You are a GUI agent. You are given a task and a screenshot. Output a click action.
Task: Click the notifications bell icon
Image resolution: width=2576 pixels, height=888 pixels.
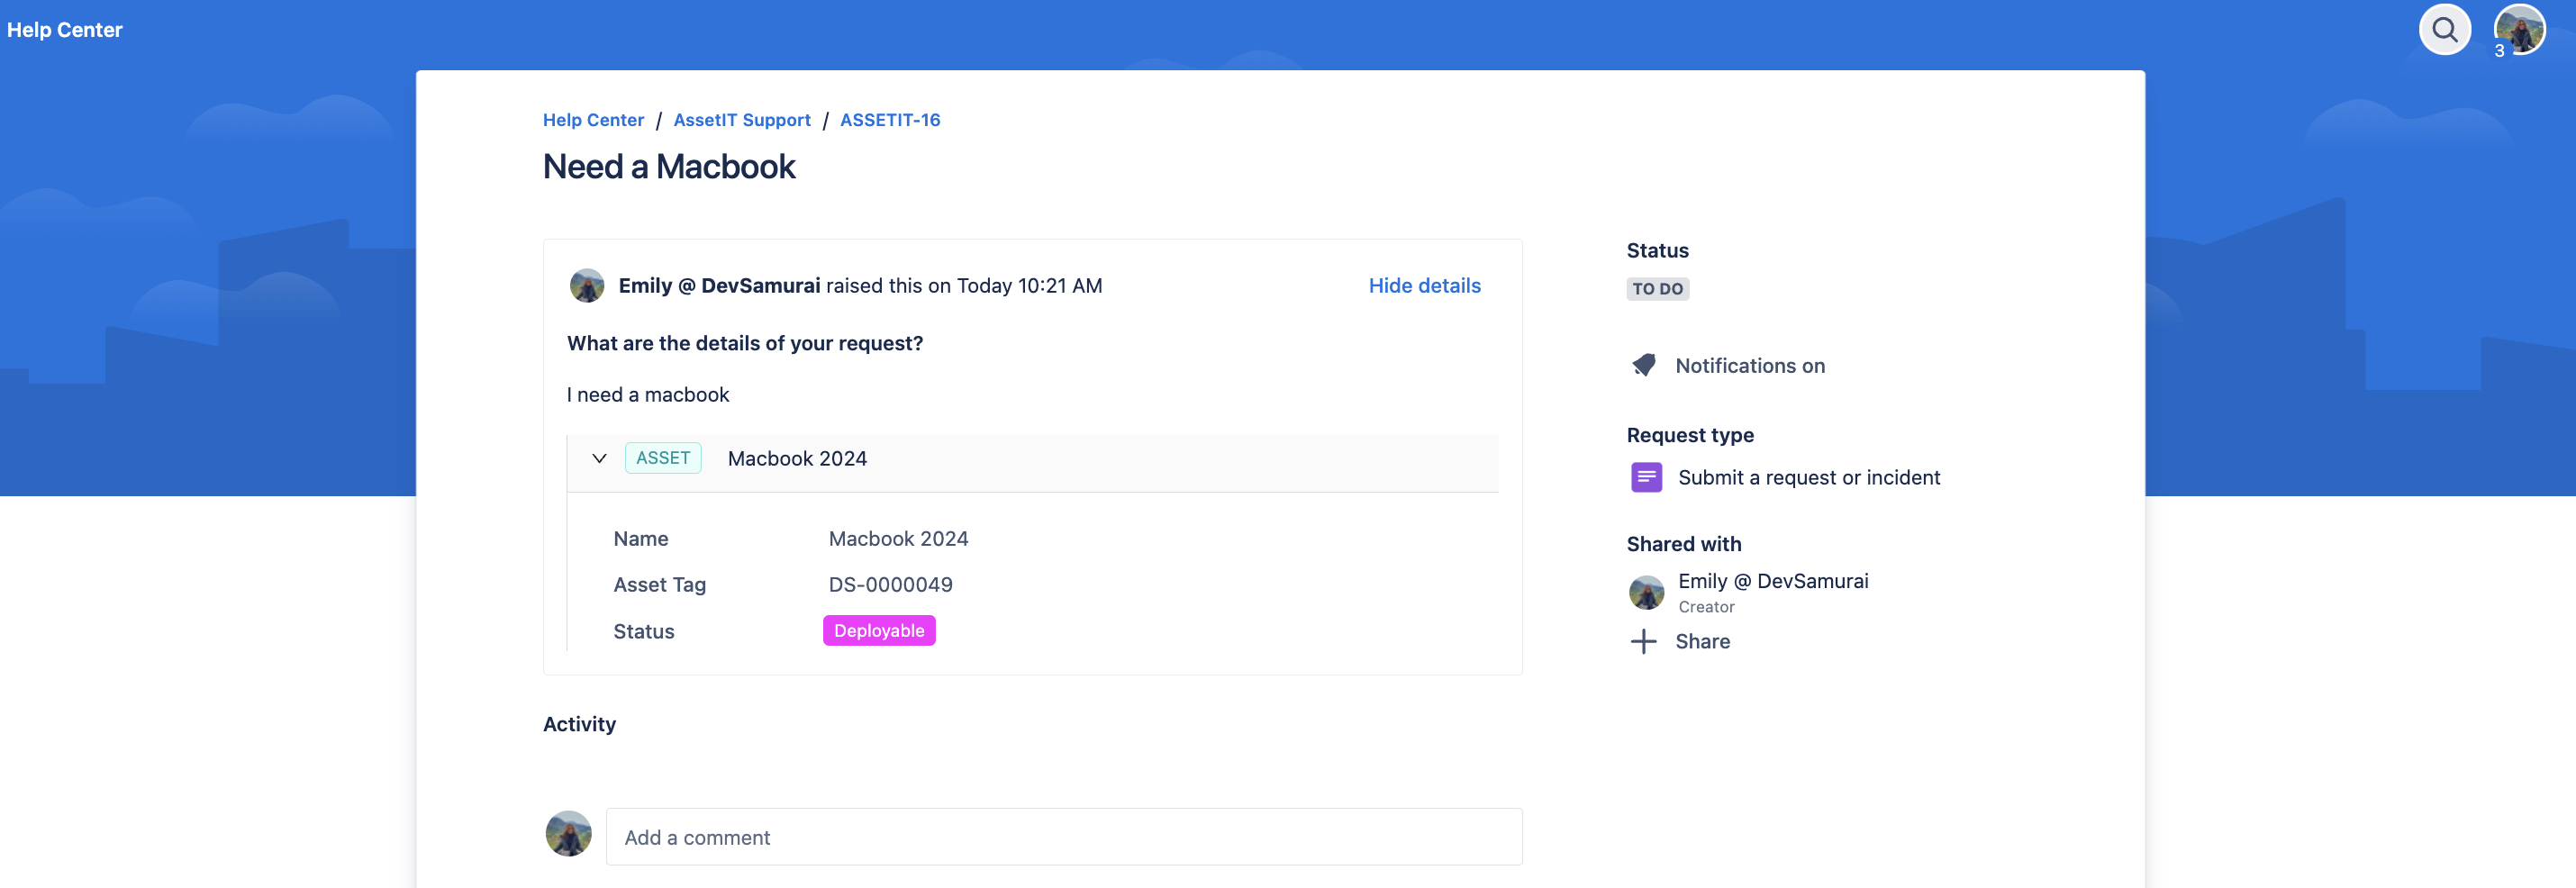click(x=1644, y=366)
